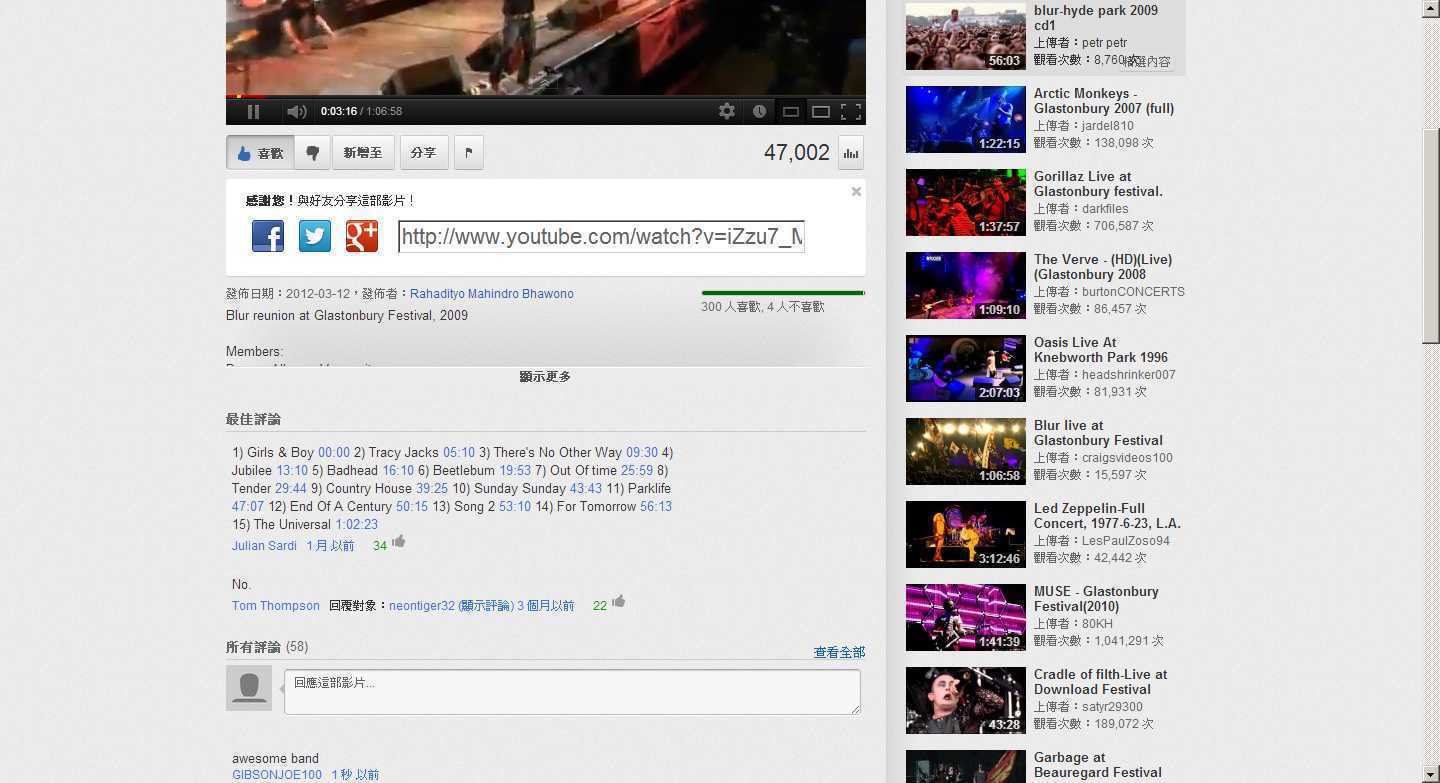
Task: Click the Watch Later clock icon
Action: 759,112
